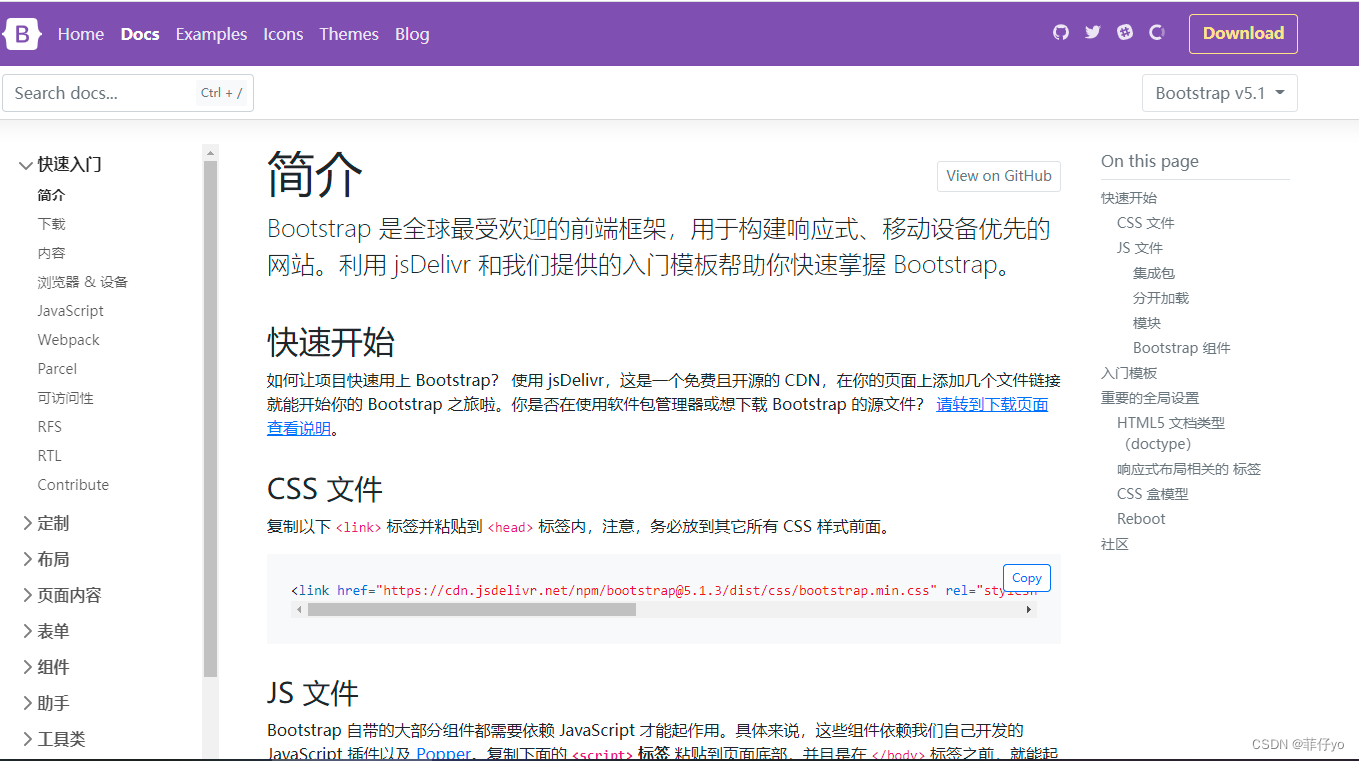This screenshot has width=1359, height=761.
Task: Open the Open Collective icon link
Action: point(1157,32)
